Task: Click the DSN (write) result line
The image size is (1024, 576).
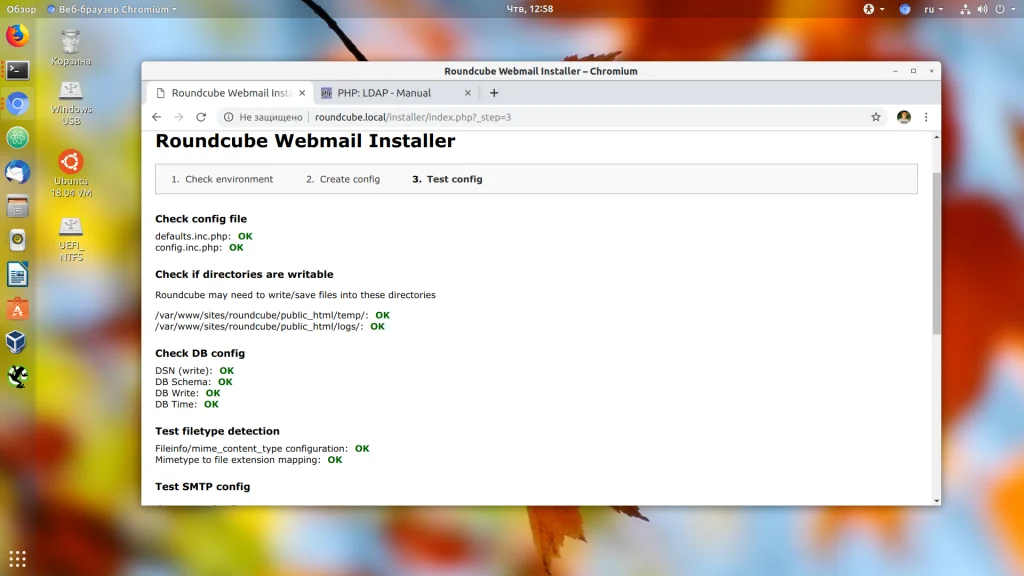Action: click(195, 370)
